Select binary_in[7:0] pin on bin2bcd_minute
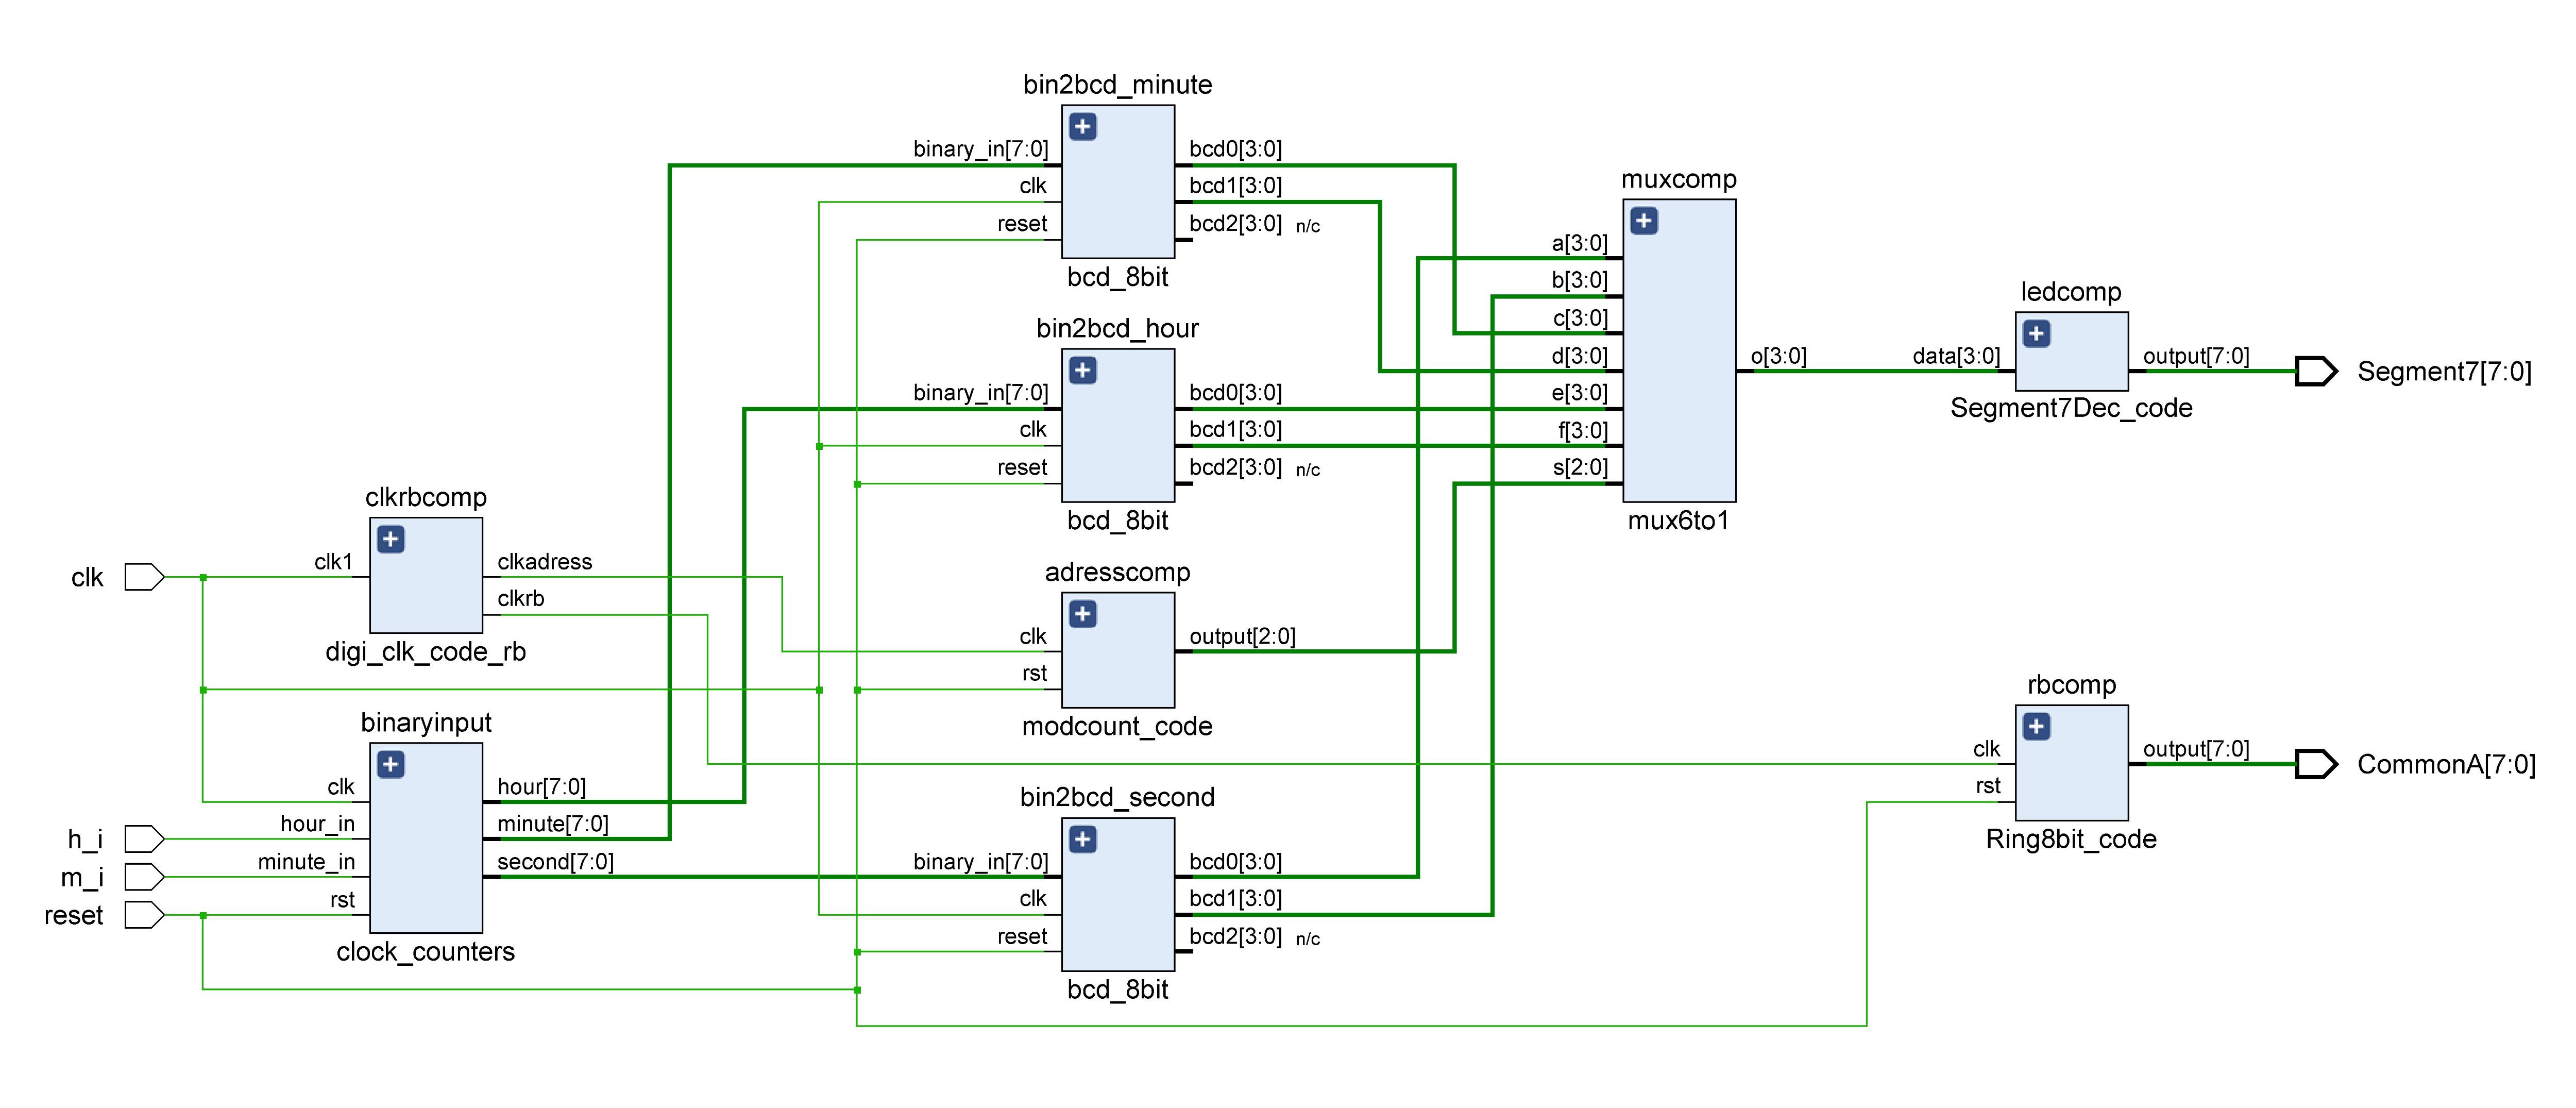 (980, 149)
